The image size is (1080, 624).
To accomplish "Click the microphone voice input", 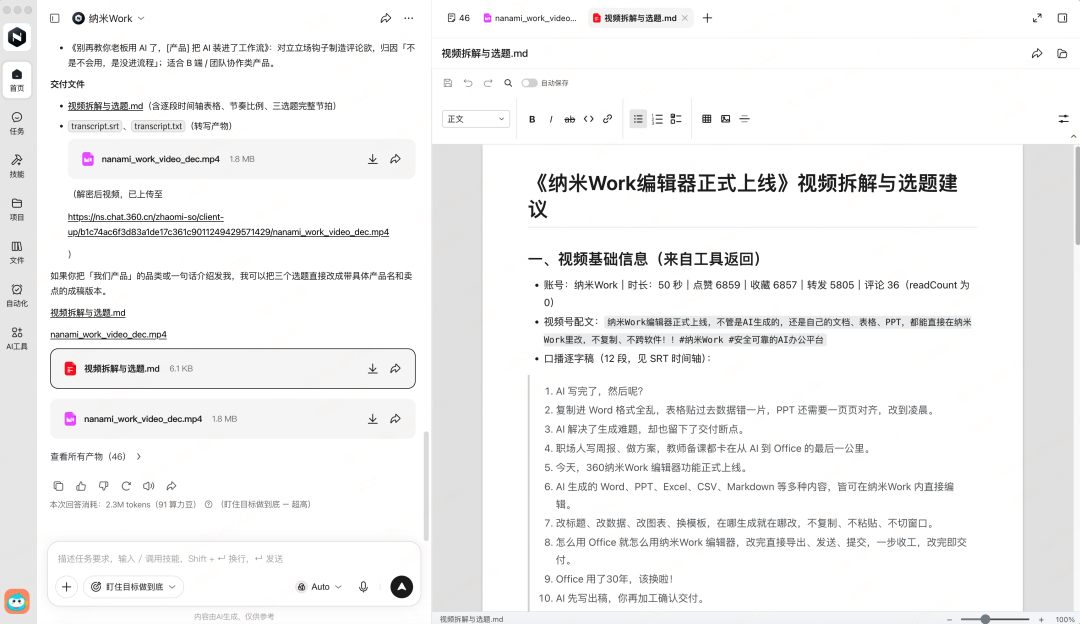I will pyautogui.click(x=363, y=587).
